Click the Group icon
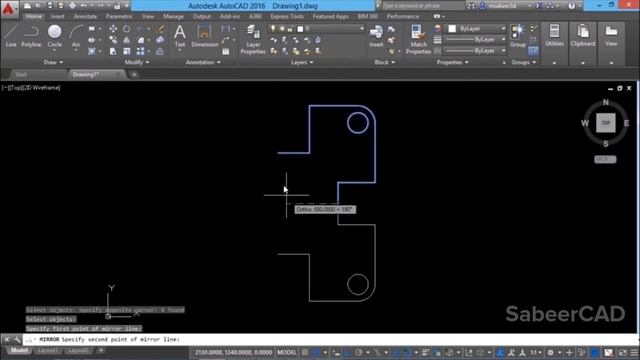The width and height of the screenshot is (640, 360). (x=518, y=36)
